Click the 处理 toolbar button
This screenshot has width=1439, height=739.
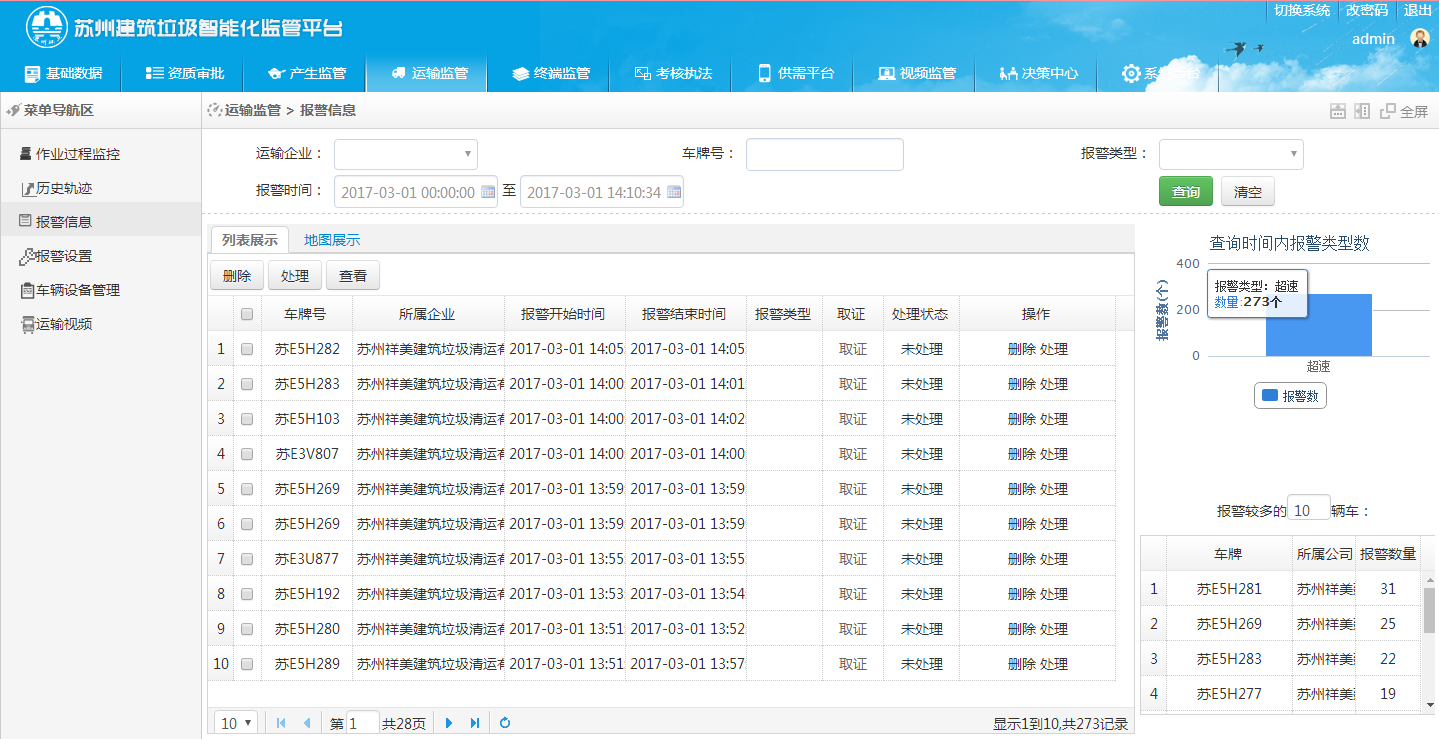click(295, 276)
